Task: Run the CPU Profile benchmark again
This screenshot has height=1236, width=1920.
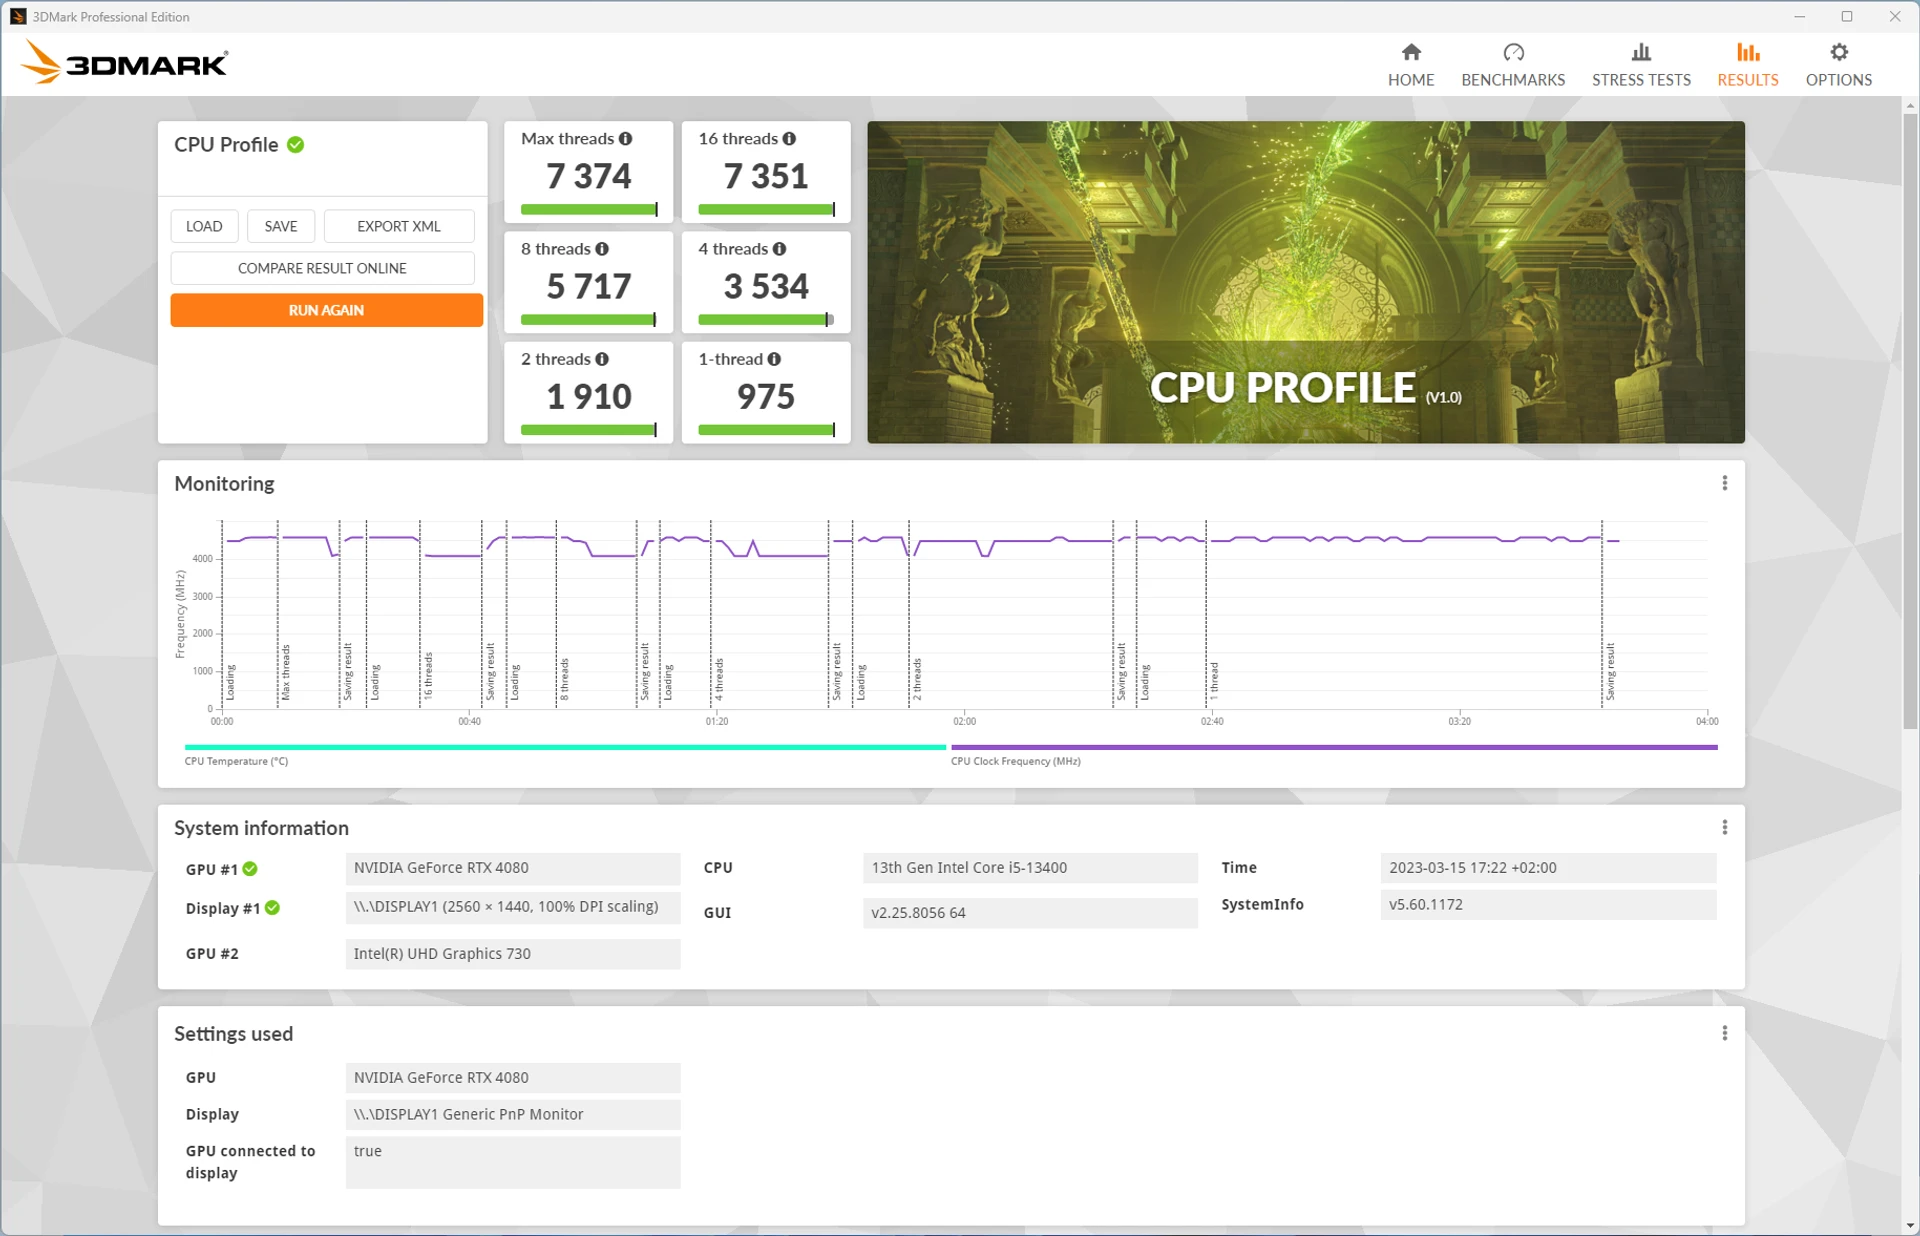Action: pyautogui.click(x=326, y=310)
